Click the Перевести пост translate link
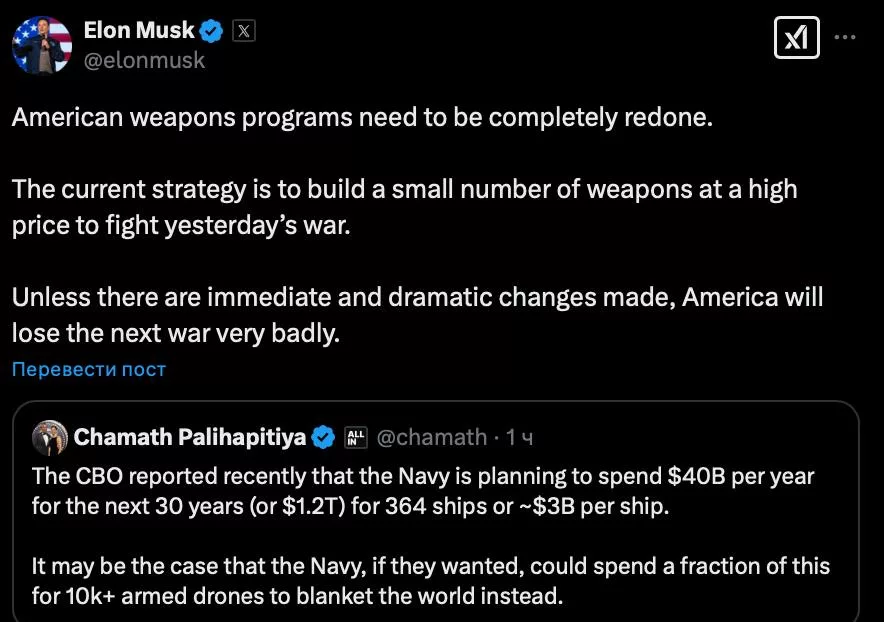 89,370
